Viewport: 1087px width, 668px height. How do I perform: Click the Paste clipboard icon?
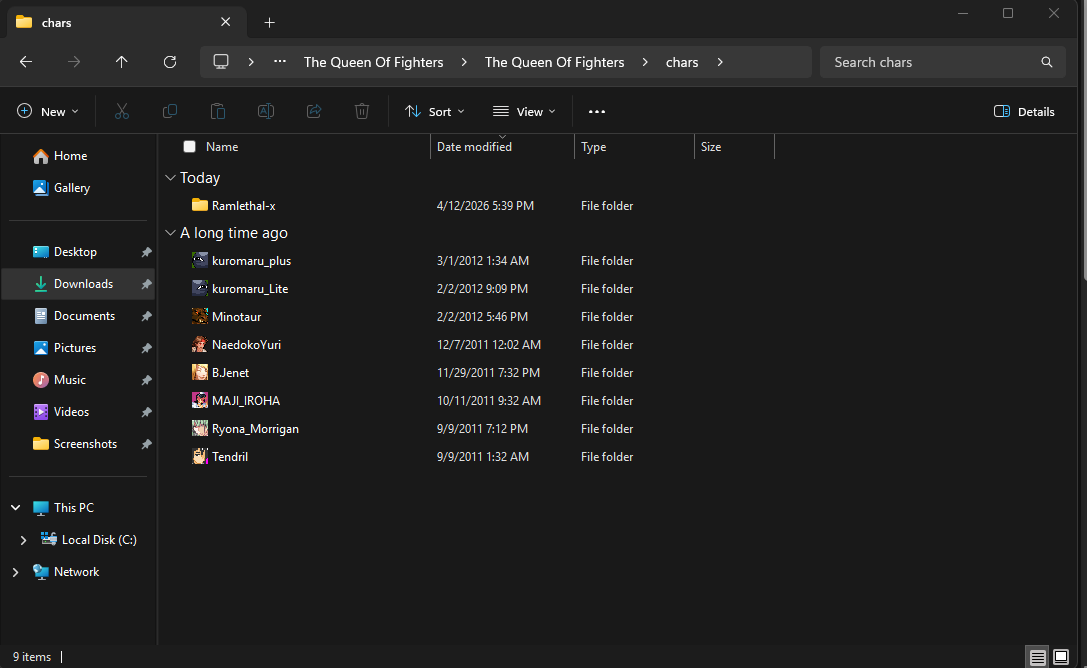218,112
